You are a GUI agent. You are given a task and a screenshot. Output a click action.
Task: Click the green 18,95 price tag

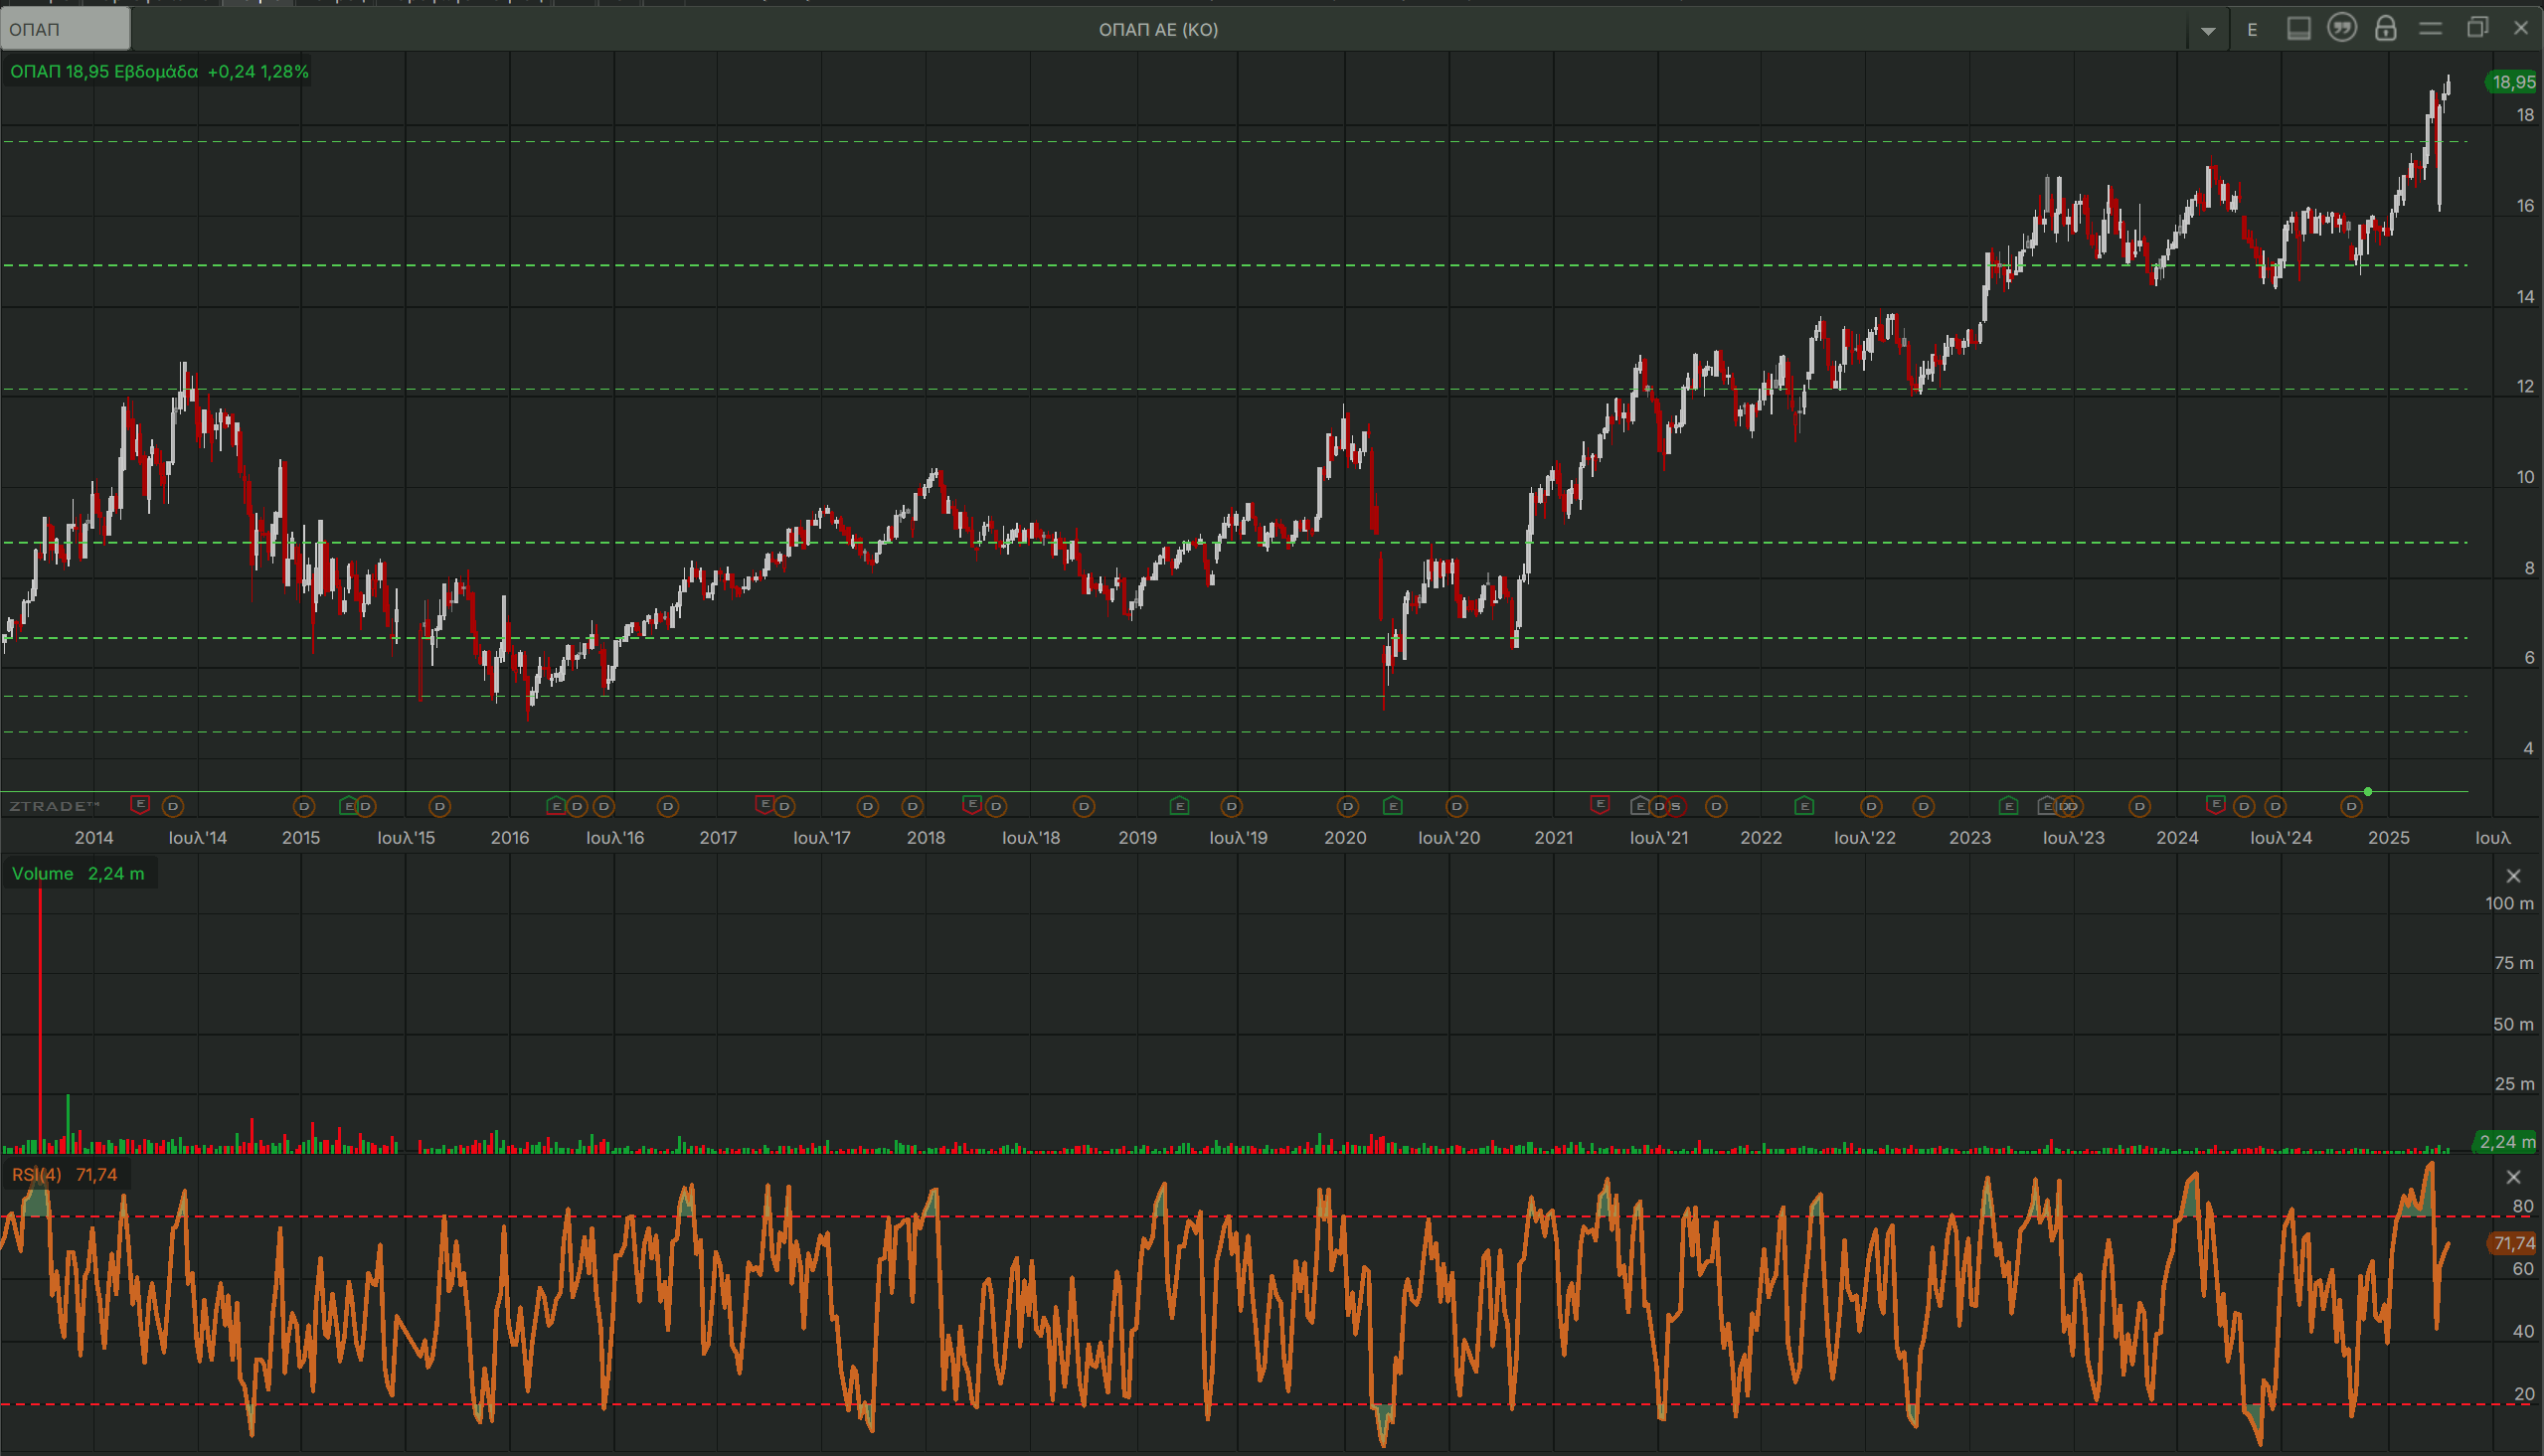point(2512,82)
